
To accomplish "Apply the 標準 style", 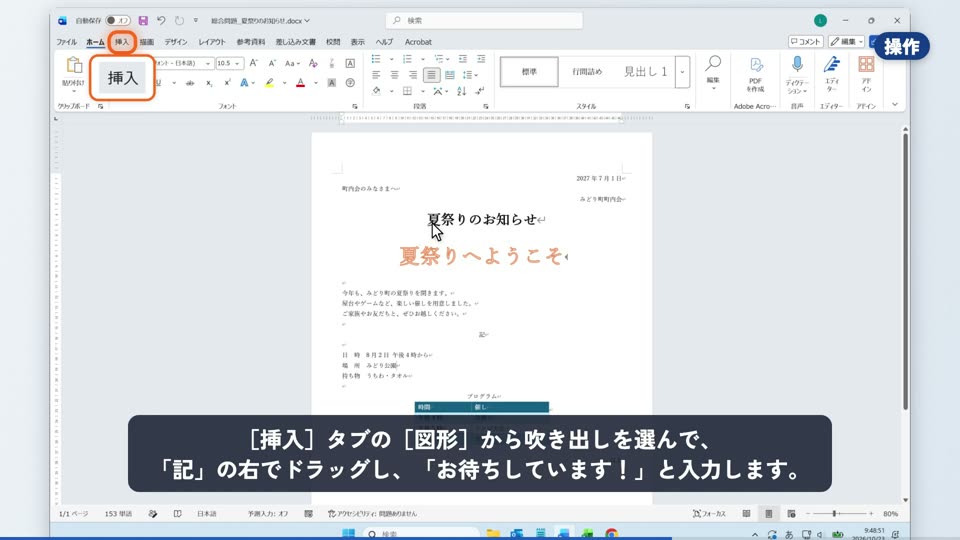I will pos(529,72).
